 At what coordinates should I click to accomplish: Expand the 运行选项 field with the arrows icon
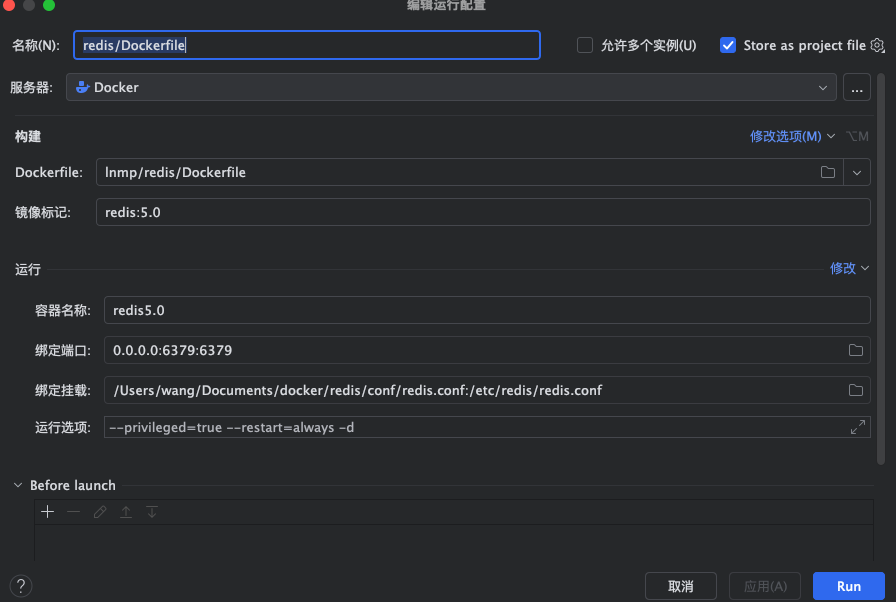point(858,426)
